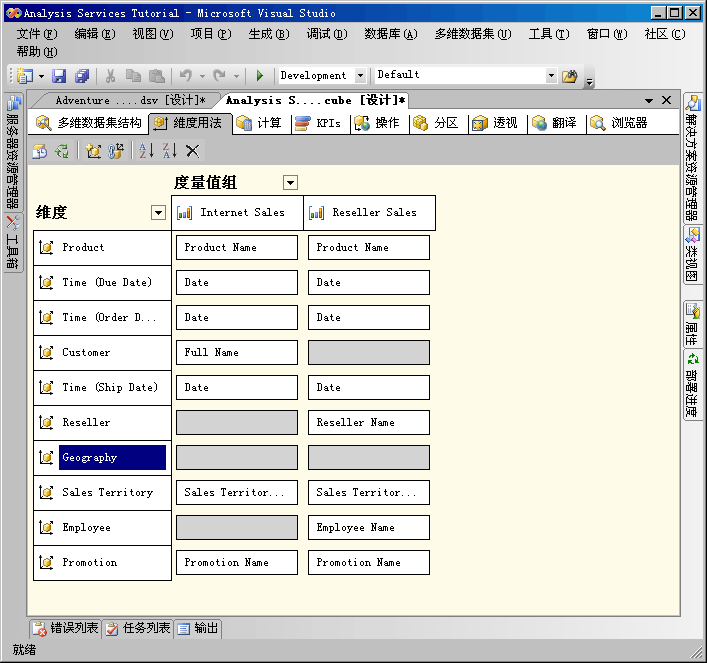Click the Promotion dimension icon
707x663 pixels.
46,562
